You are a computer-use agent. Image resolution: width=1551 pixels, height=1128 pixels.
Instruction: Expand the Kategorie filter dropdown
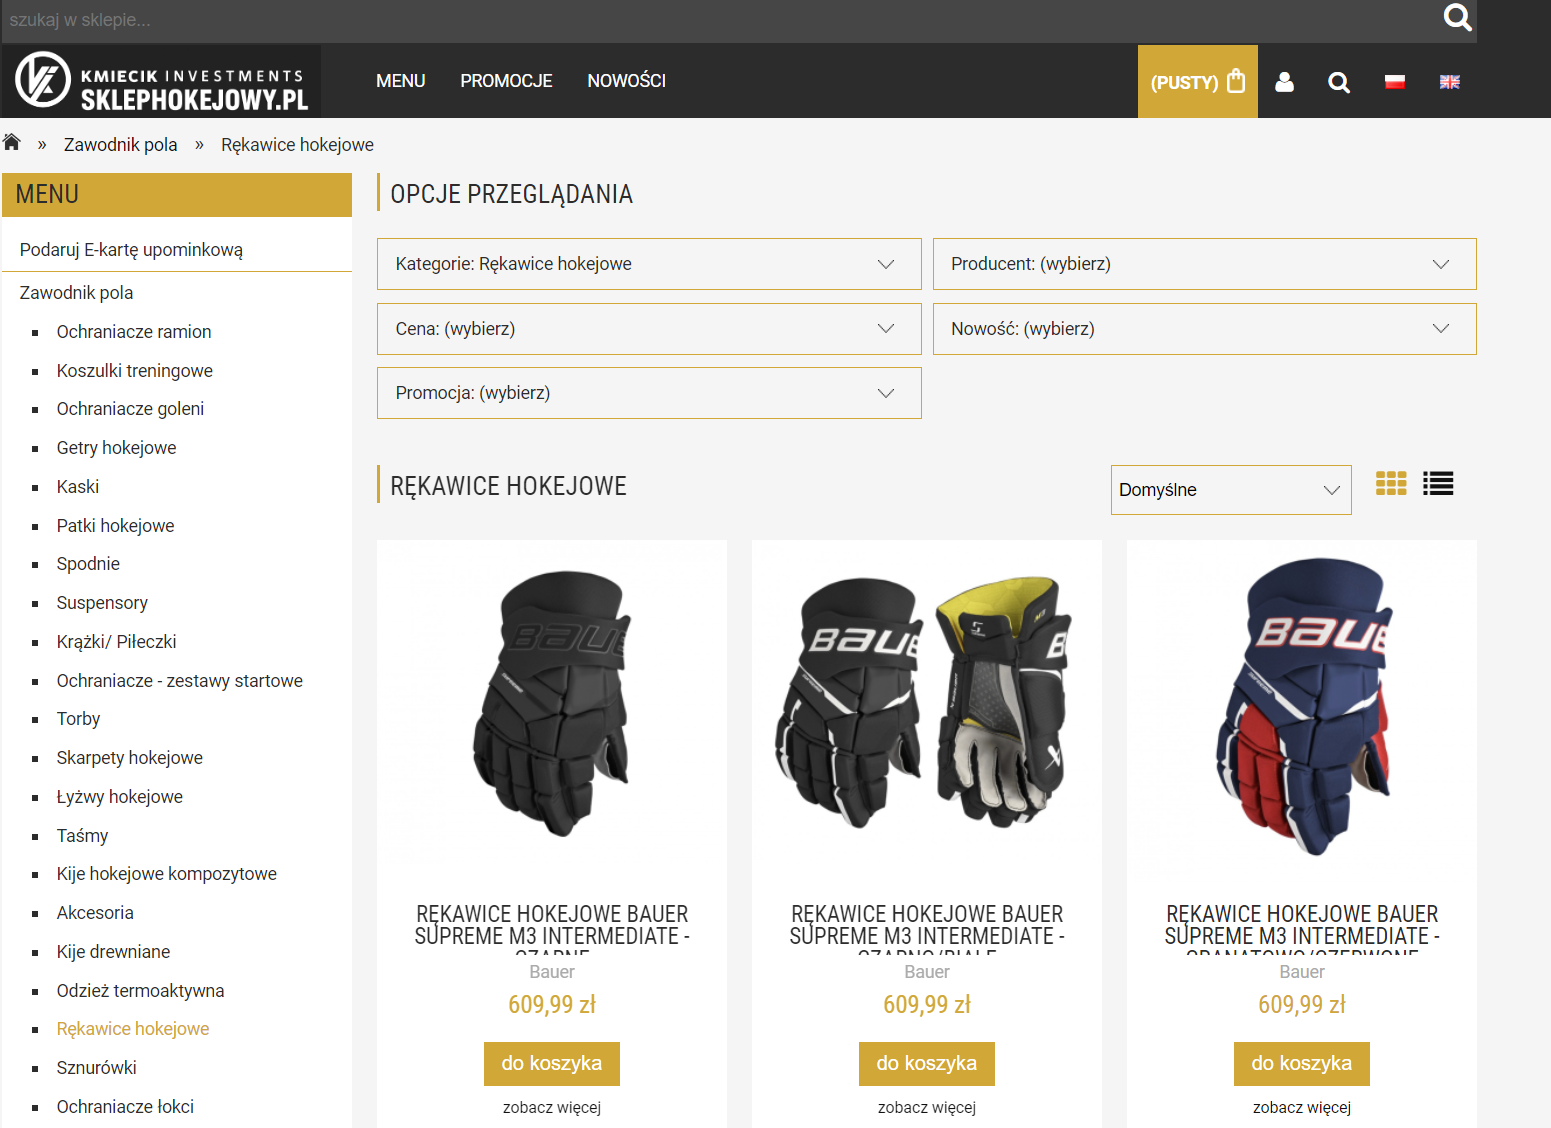click(648, 264)
